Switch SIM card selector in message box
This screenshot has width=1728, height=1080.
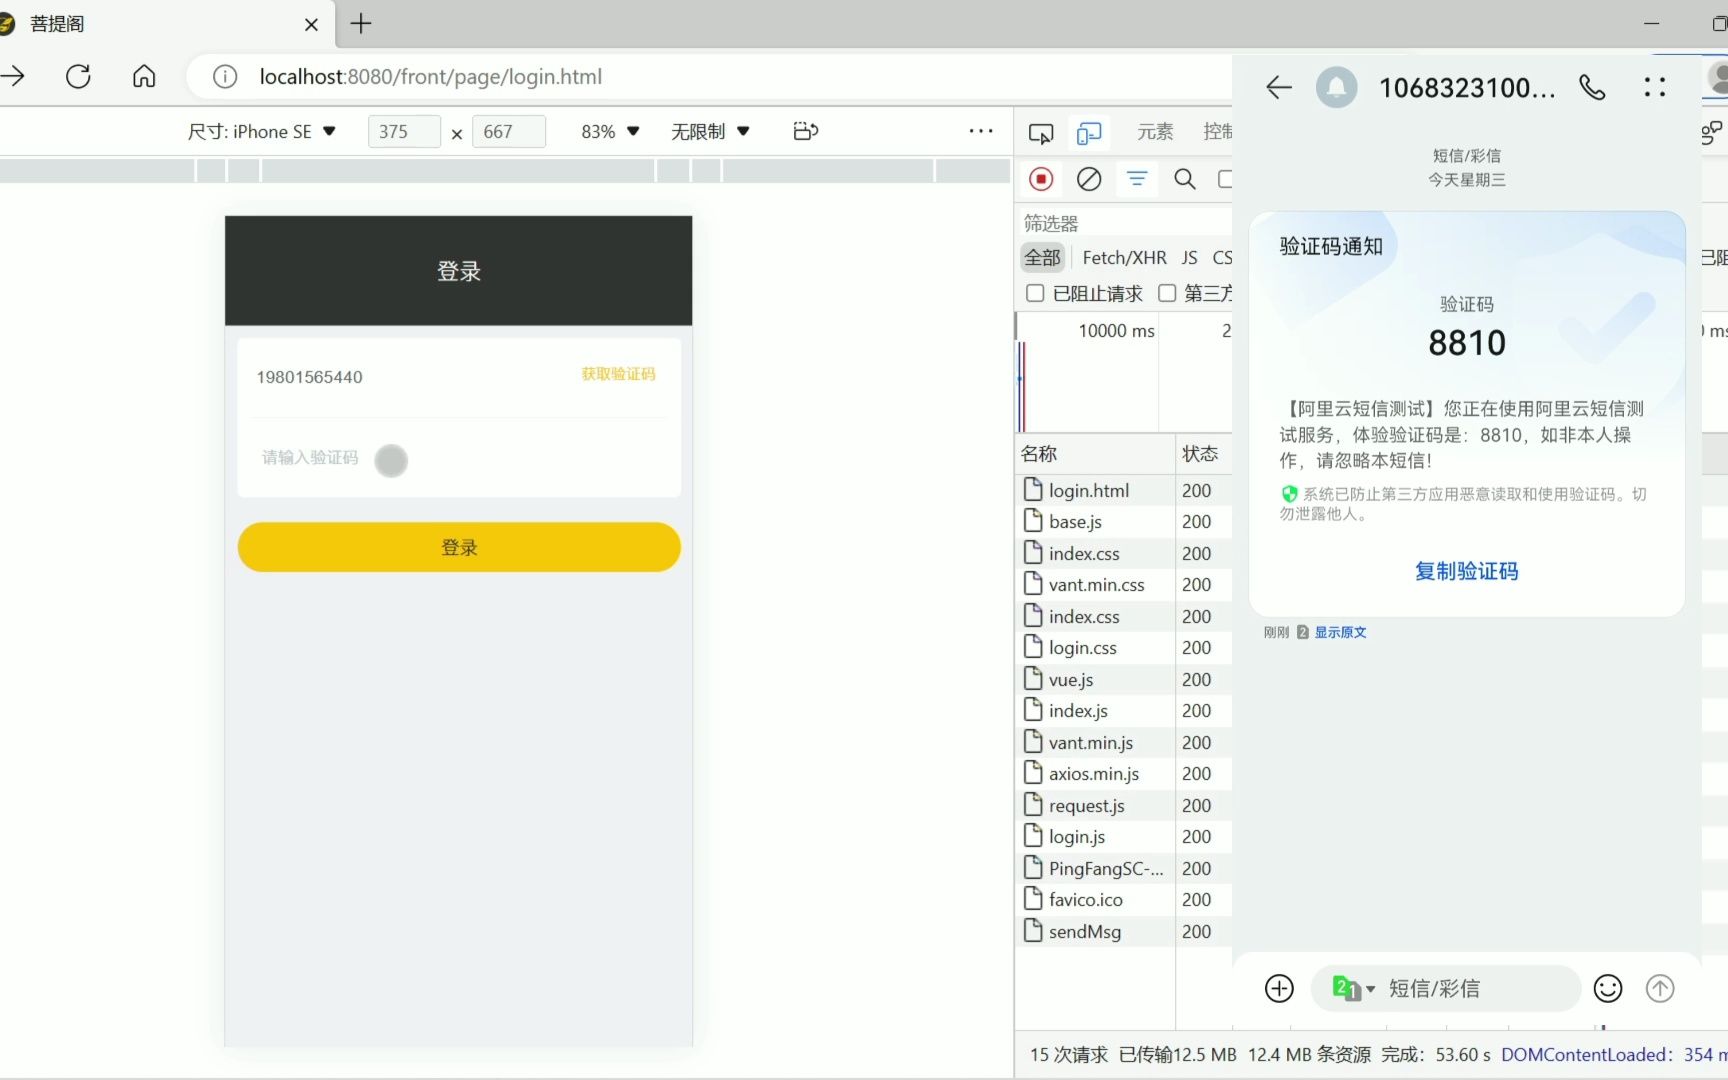[x=1354, y=988]
